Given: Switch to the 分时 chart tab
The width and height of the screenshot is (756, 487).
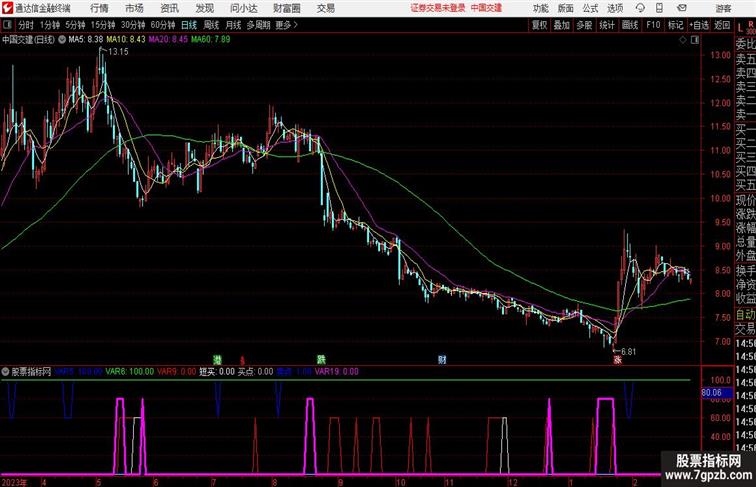Looking at the screenshot, I should (x=26, y=25).
